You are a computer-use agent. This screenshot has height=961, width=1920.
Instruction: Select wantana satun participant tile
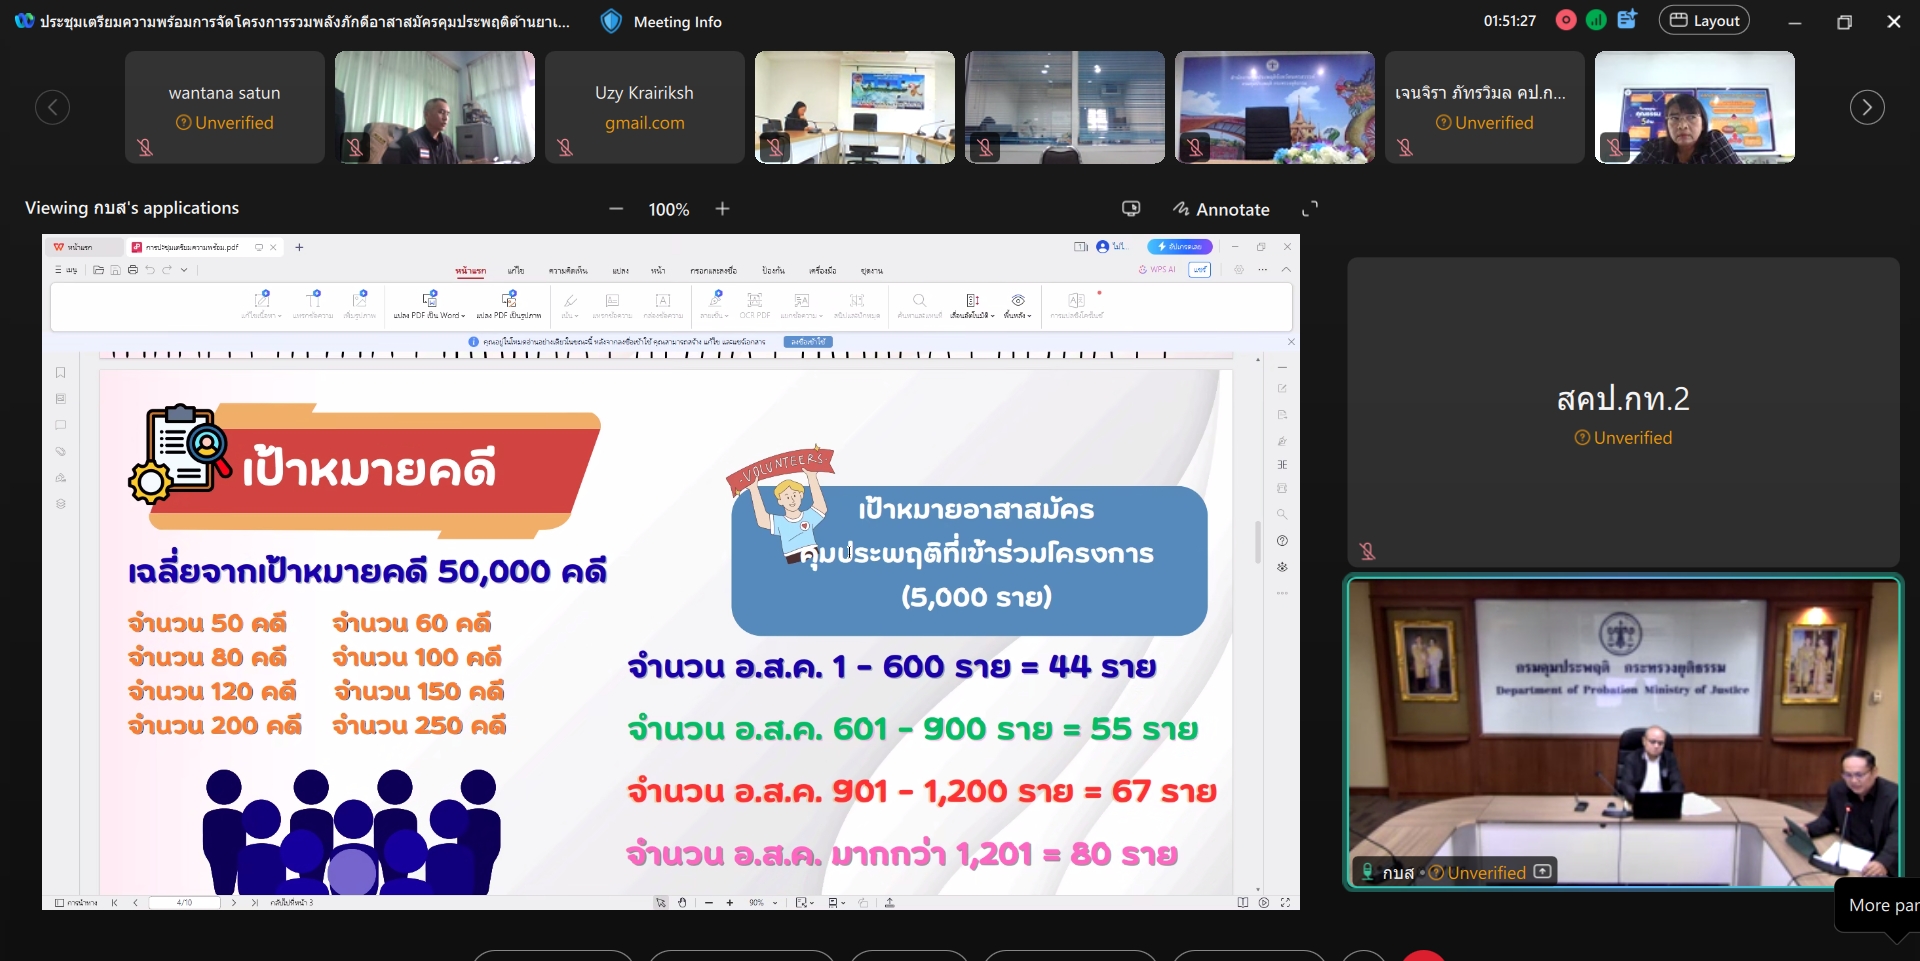click(x=225, y=107)
